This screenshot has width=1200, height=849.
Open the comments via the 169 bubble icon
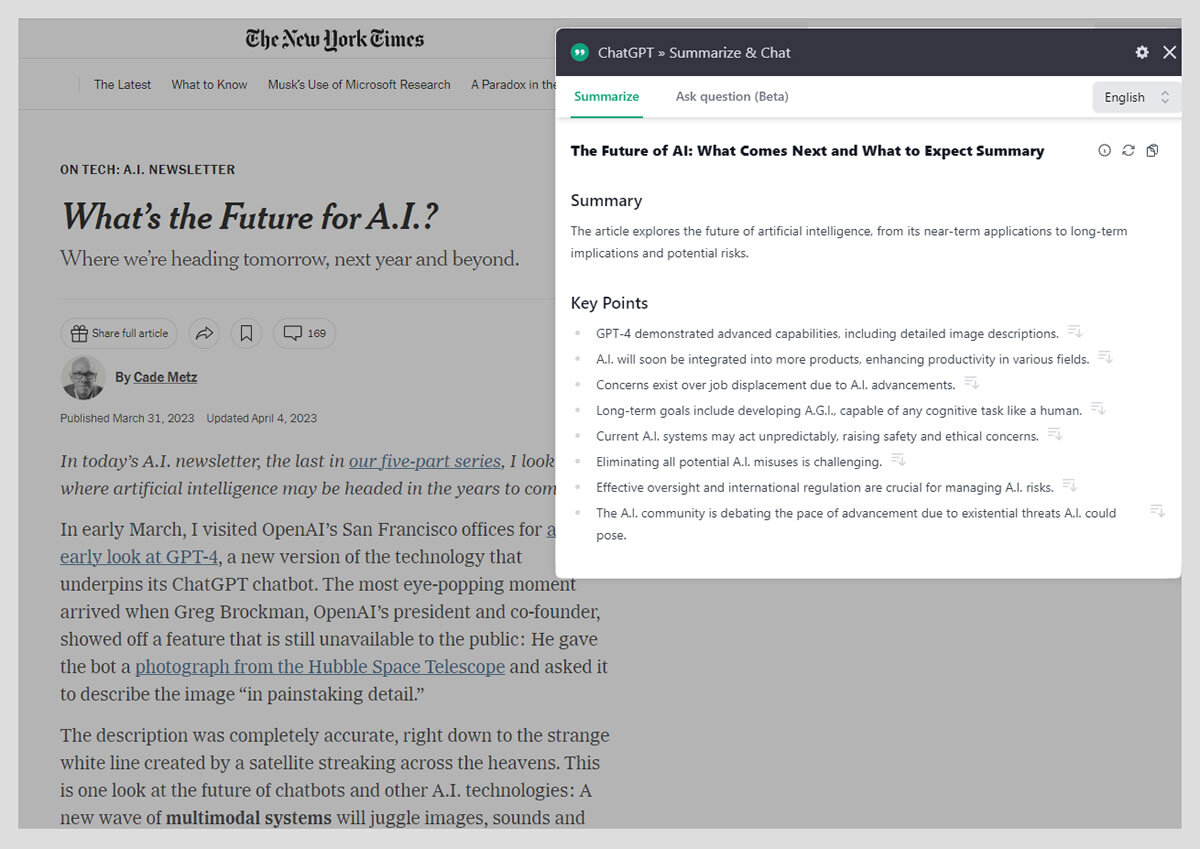click(x=304, y=333)
